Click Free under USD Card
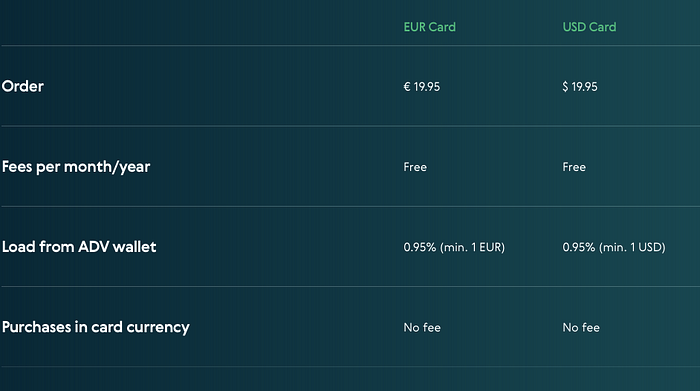Image resolution: width=700 pixels, height=391 pixels. coord(574,167)
